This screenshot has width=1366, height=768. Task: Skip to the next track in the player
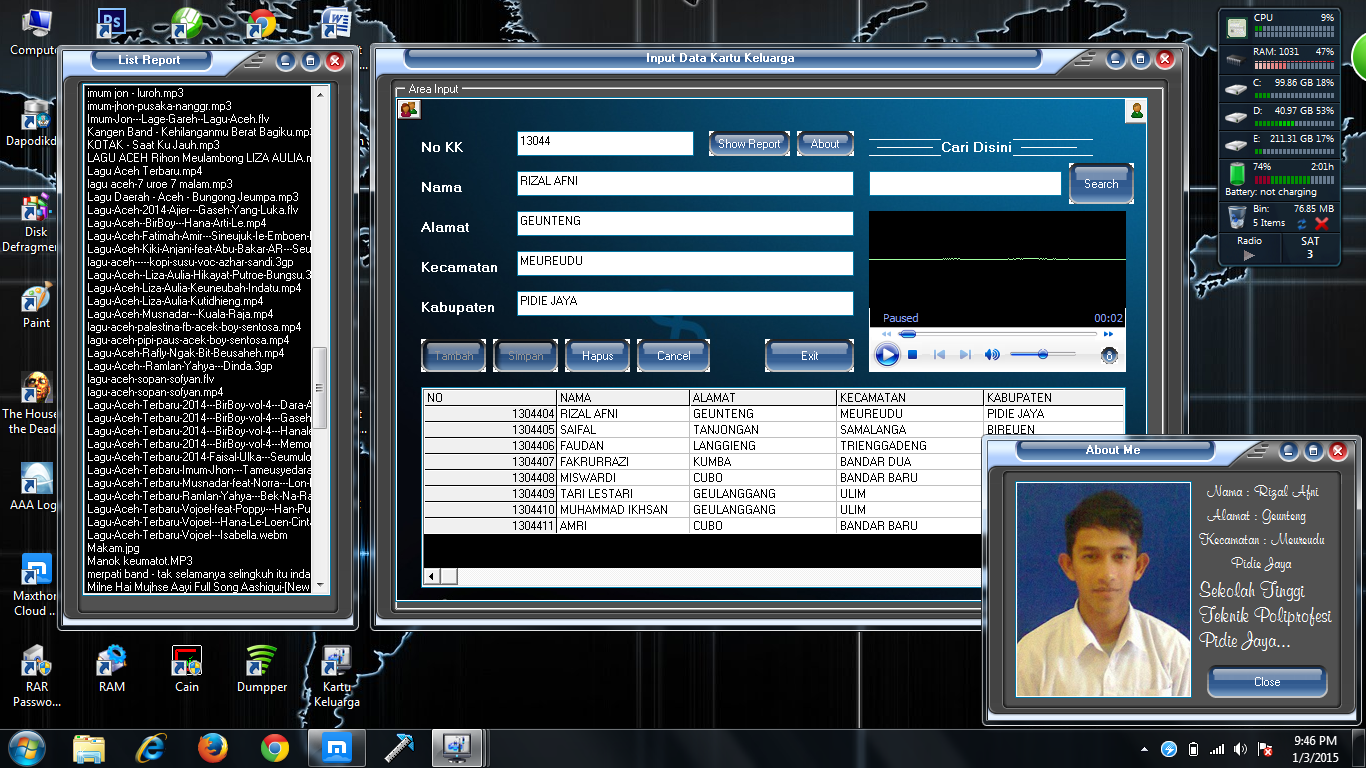tap(964, 354)
